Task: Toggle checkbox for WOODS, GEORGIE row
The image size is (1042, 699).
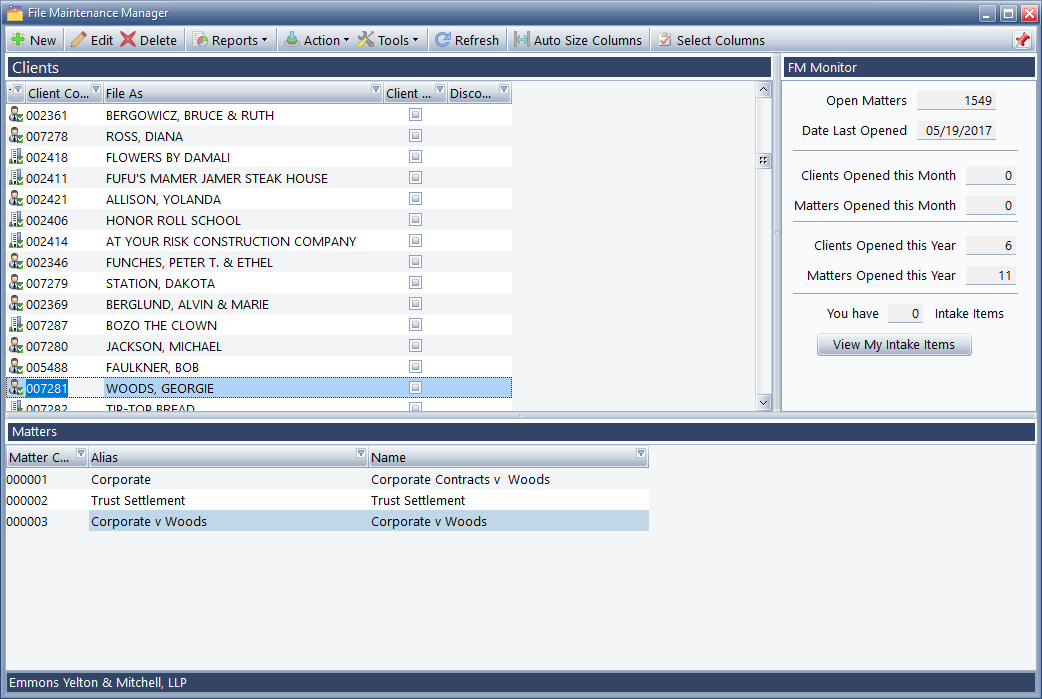Action: pos(415,387)
